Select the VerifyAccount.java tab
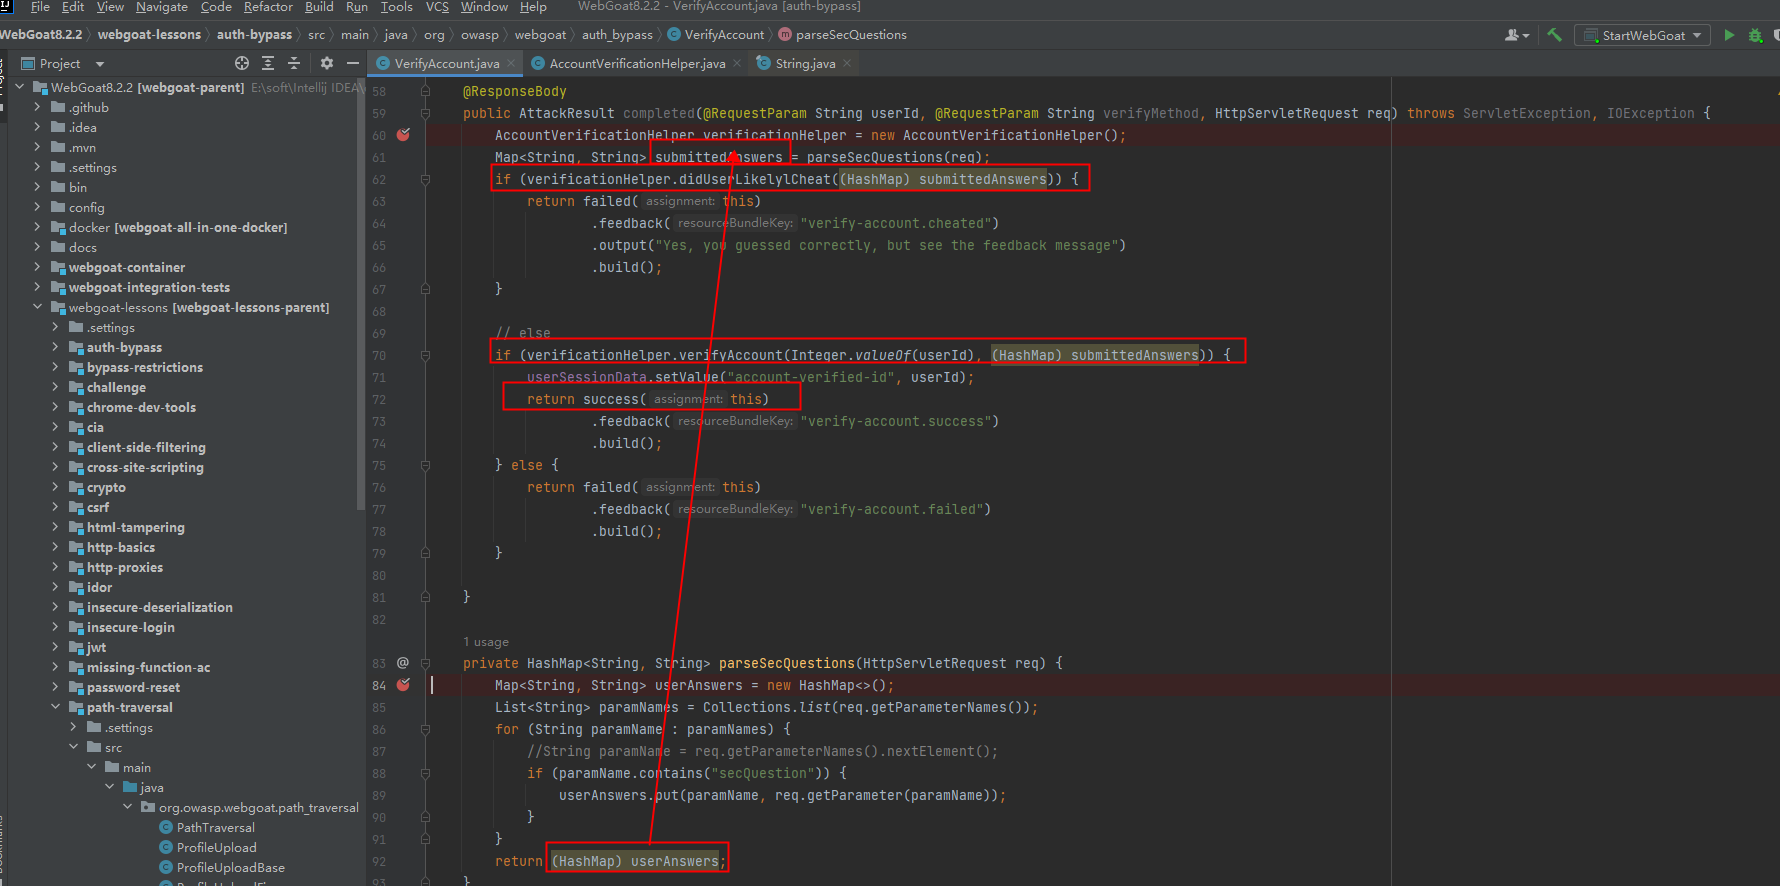 click(x=446, y=63)
